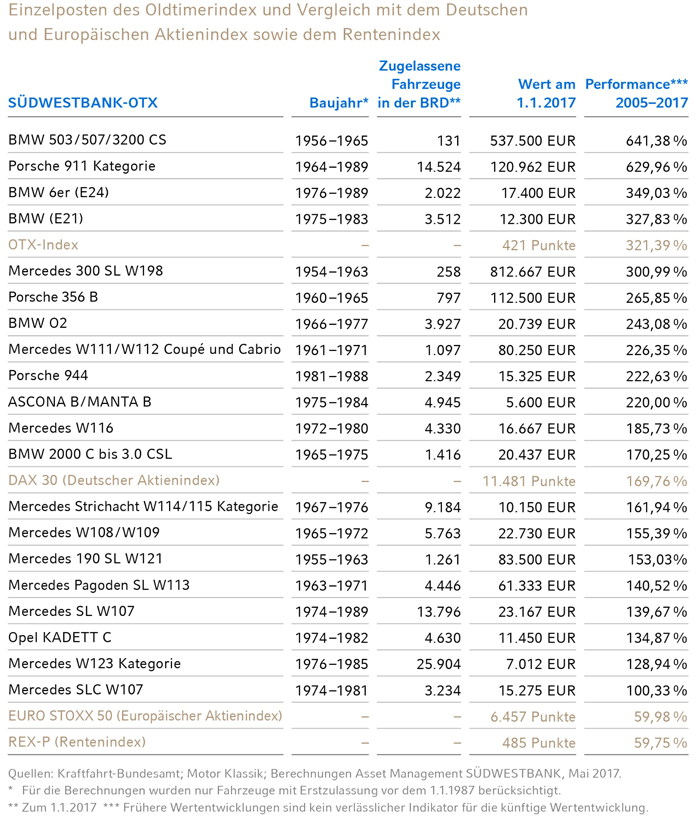Screen dimensions: 700x819
Task: Select the Porsche 944 entry
Action: point(48,375)
